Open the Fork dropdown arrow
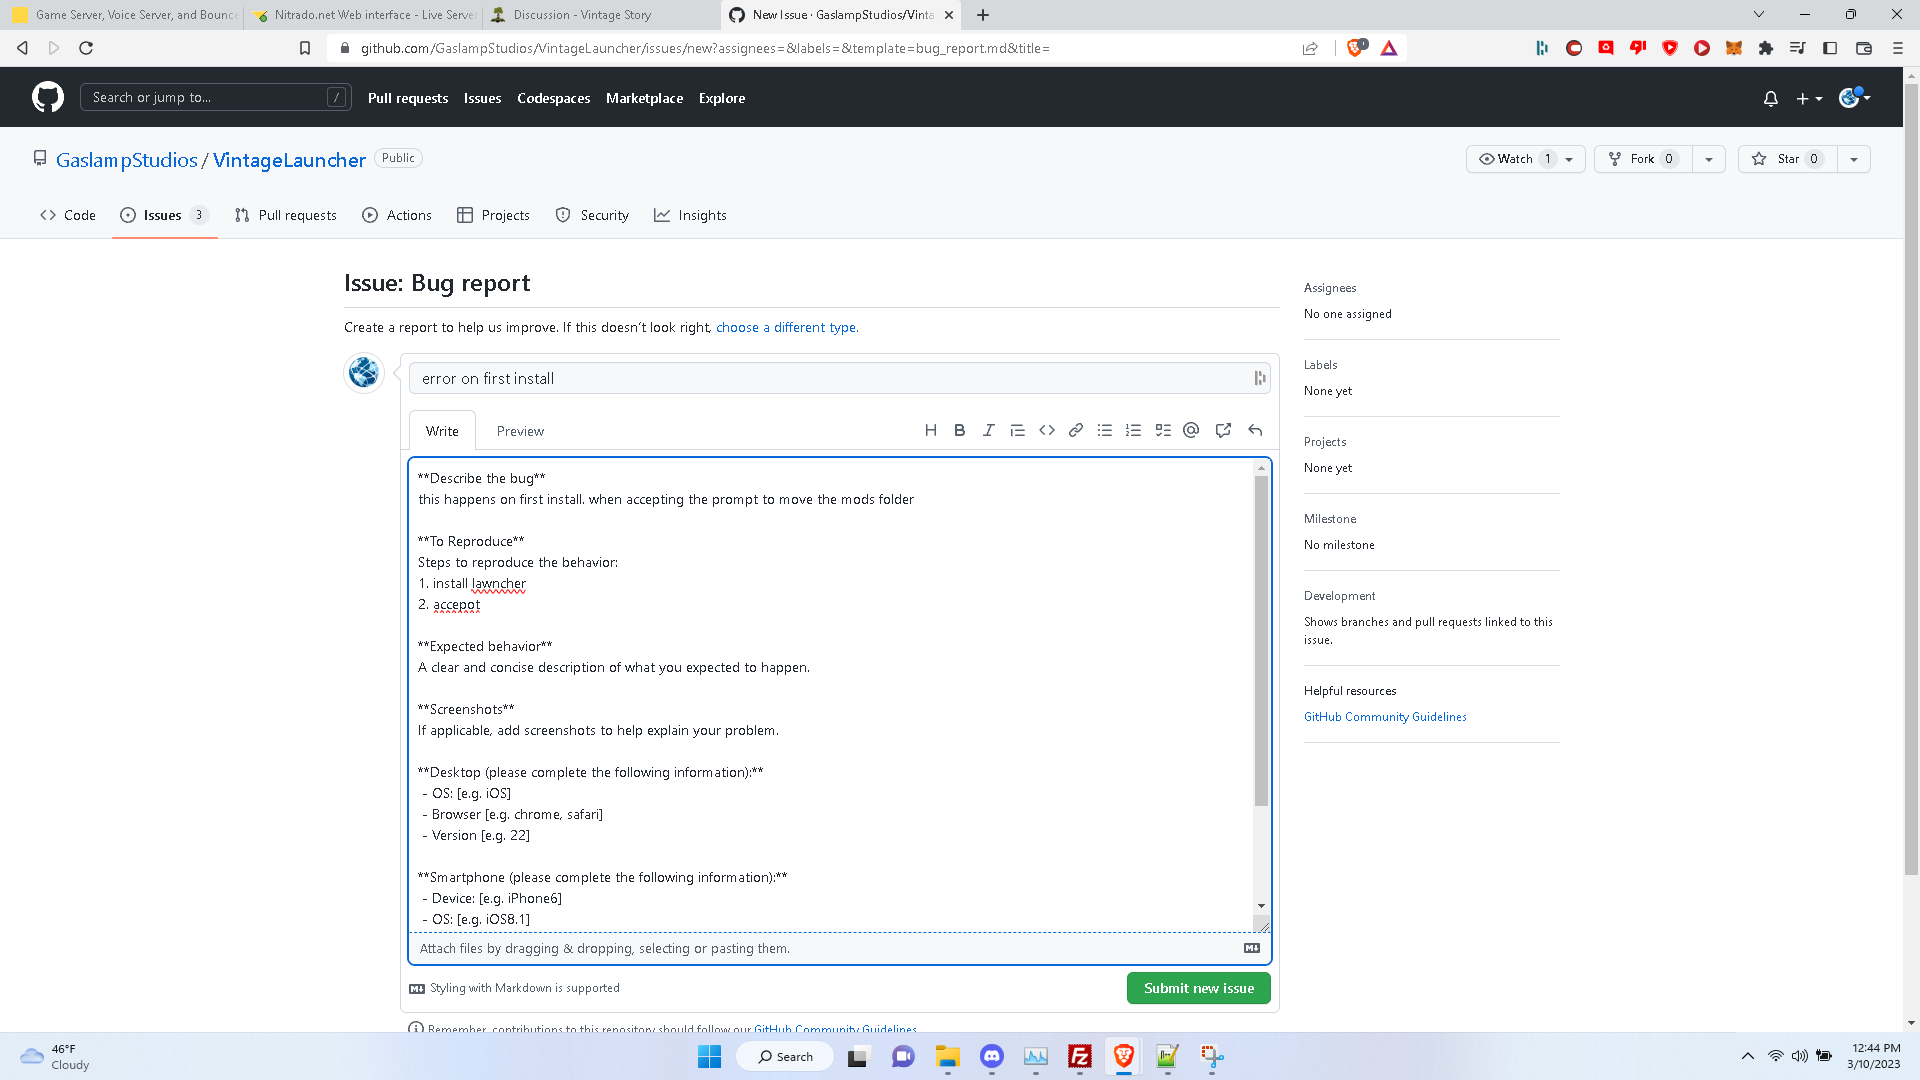This screenshot has height=1080, width=1920. (x=1708, y=158)
